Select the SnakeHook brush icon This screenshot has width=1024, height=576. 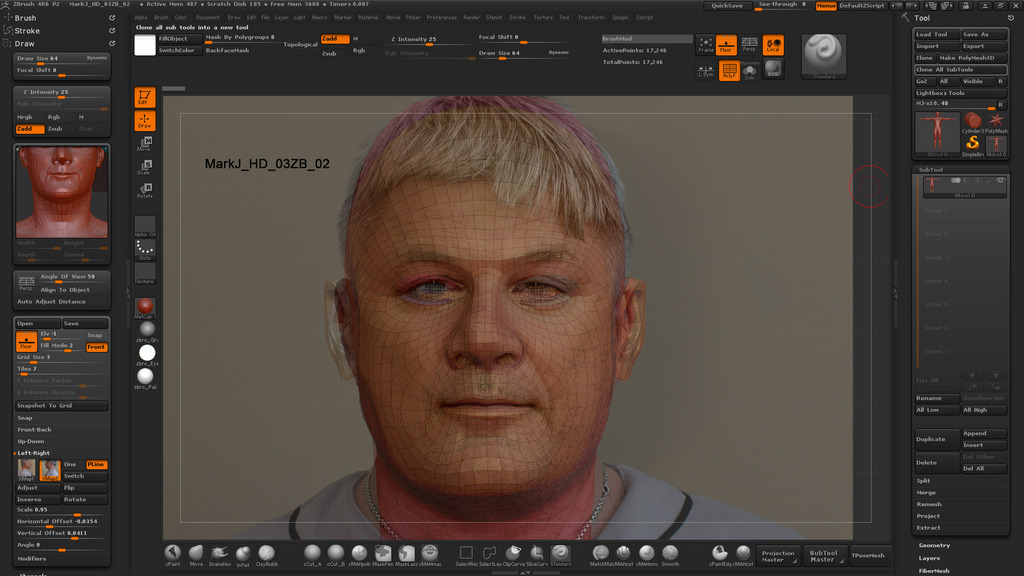coord(219,554)
